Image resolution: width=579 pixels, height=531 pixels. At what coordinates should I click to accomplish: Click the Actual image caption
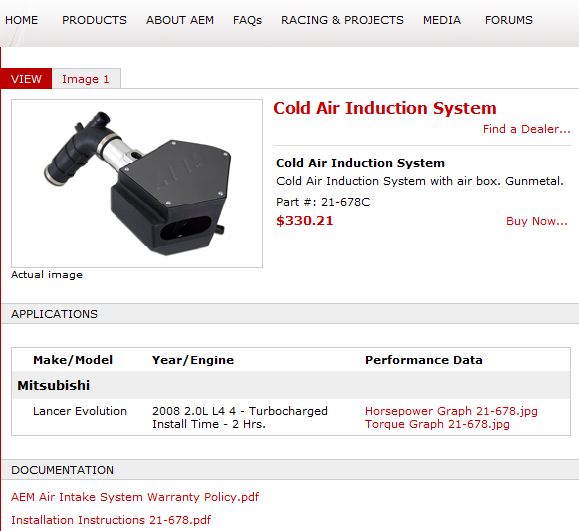pos(47,275)
